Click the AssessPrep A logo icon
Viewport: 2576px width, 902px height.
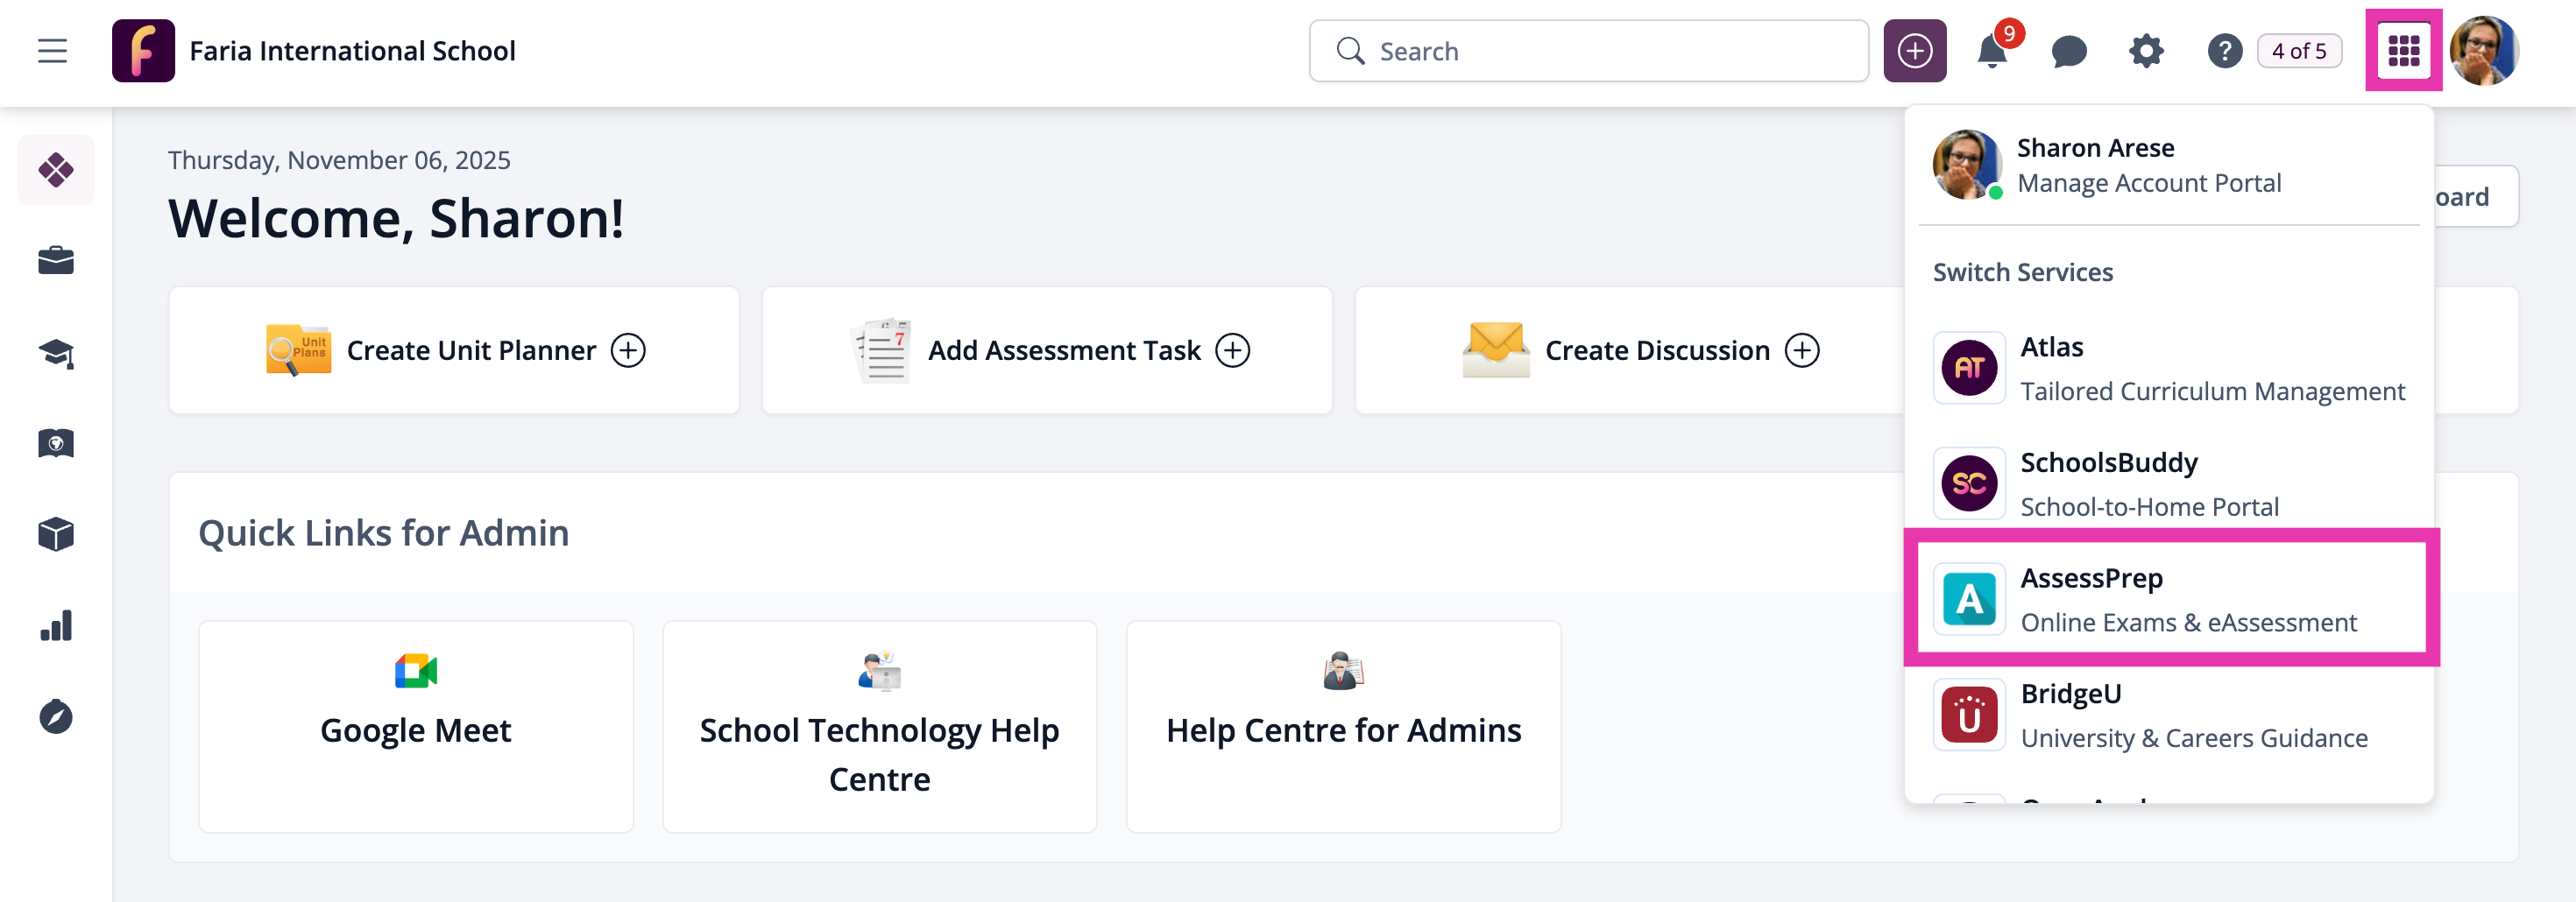tap(1969, 599)
